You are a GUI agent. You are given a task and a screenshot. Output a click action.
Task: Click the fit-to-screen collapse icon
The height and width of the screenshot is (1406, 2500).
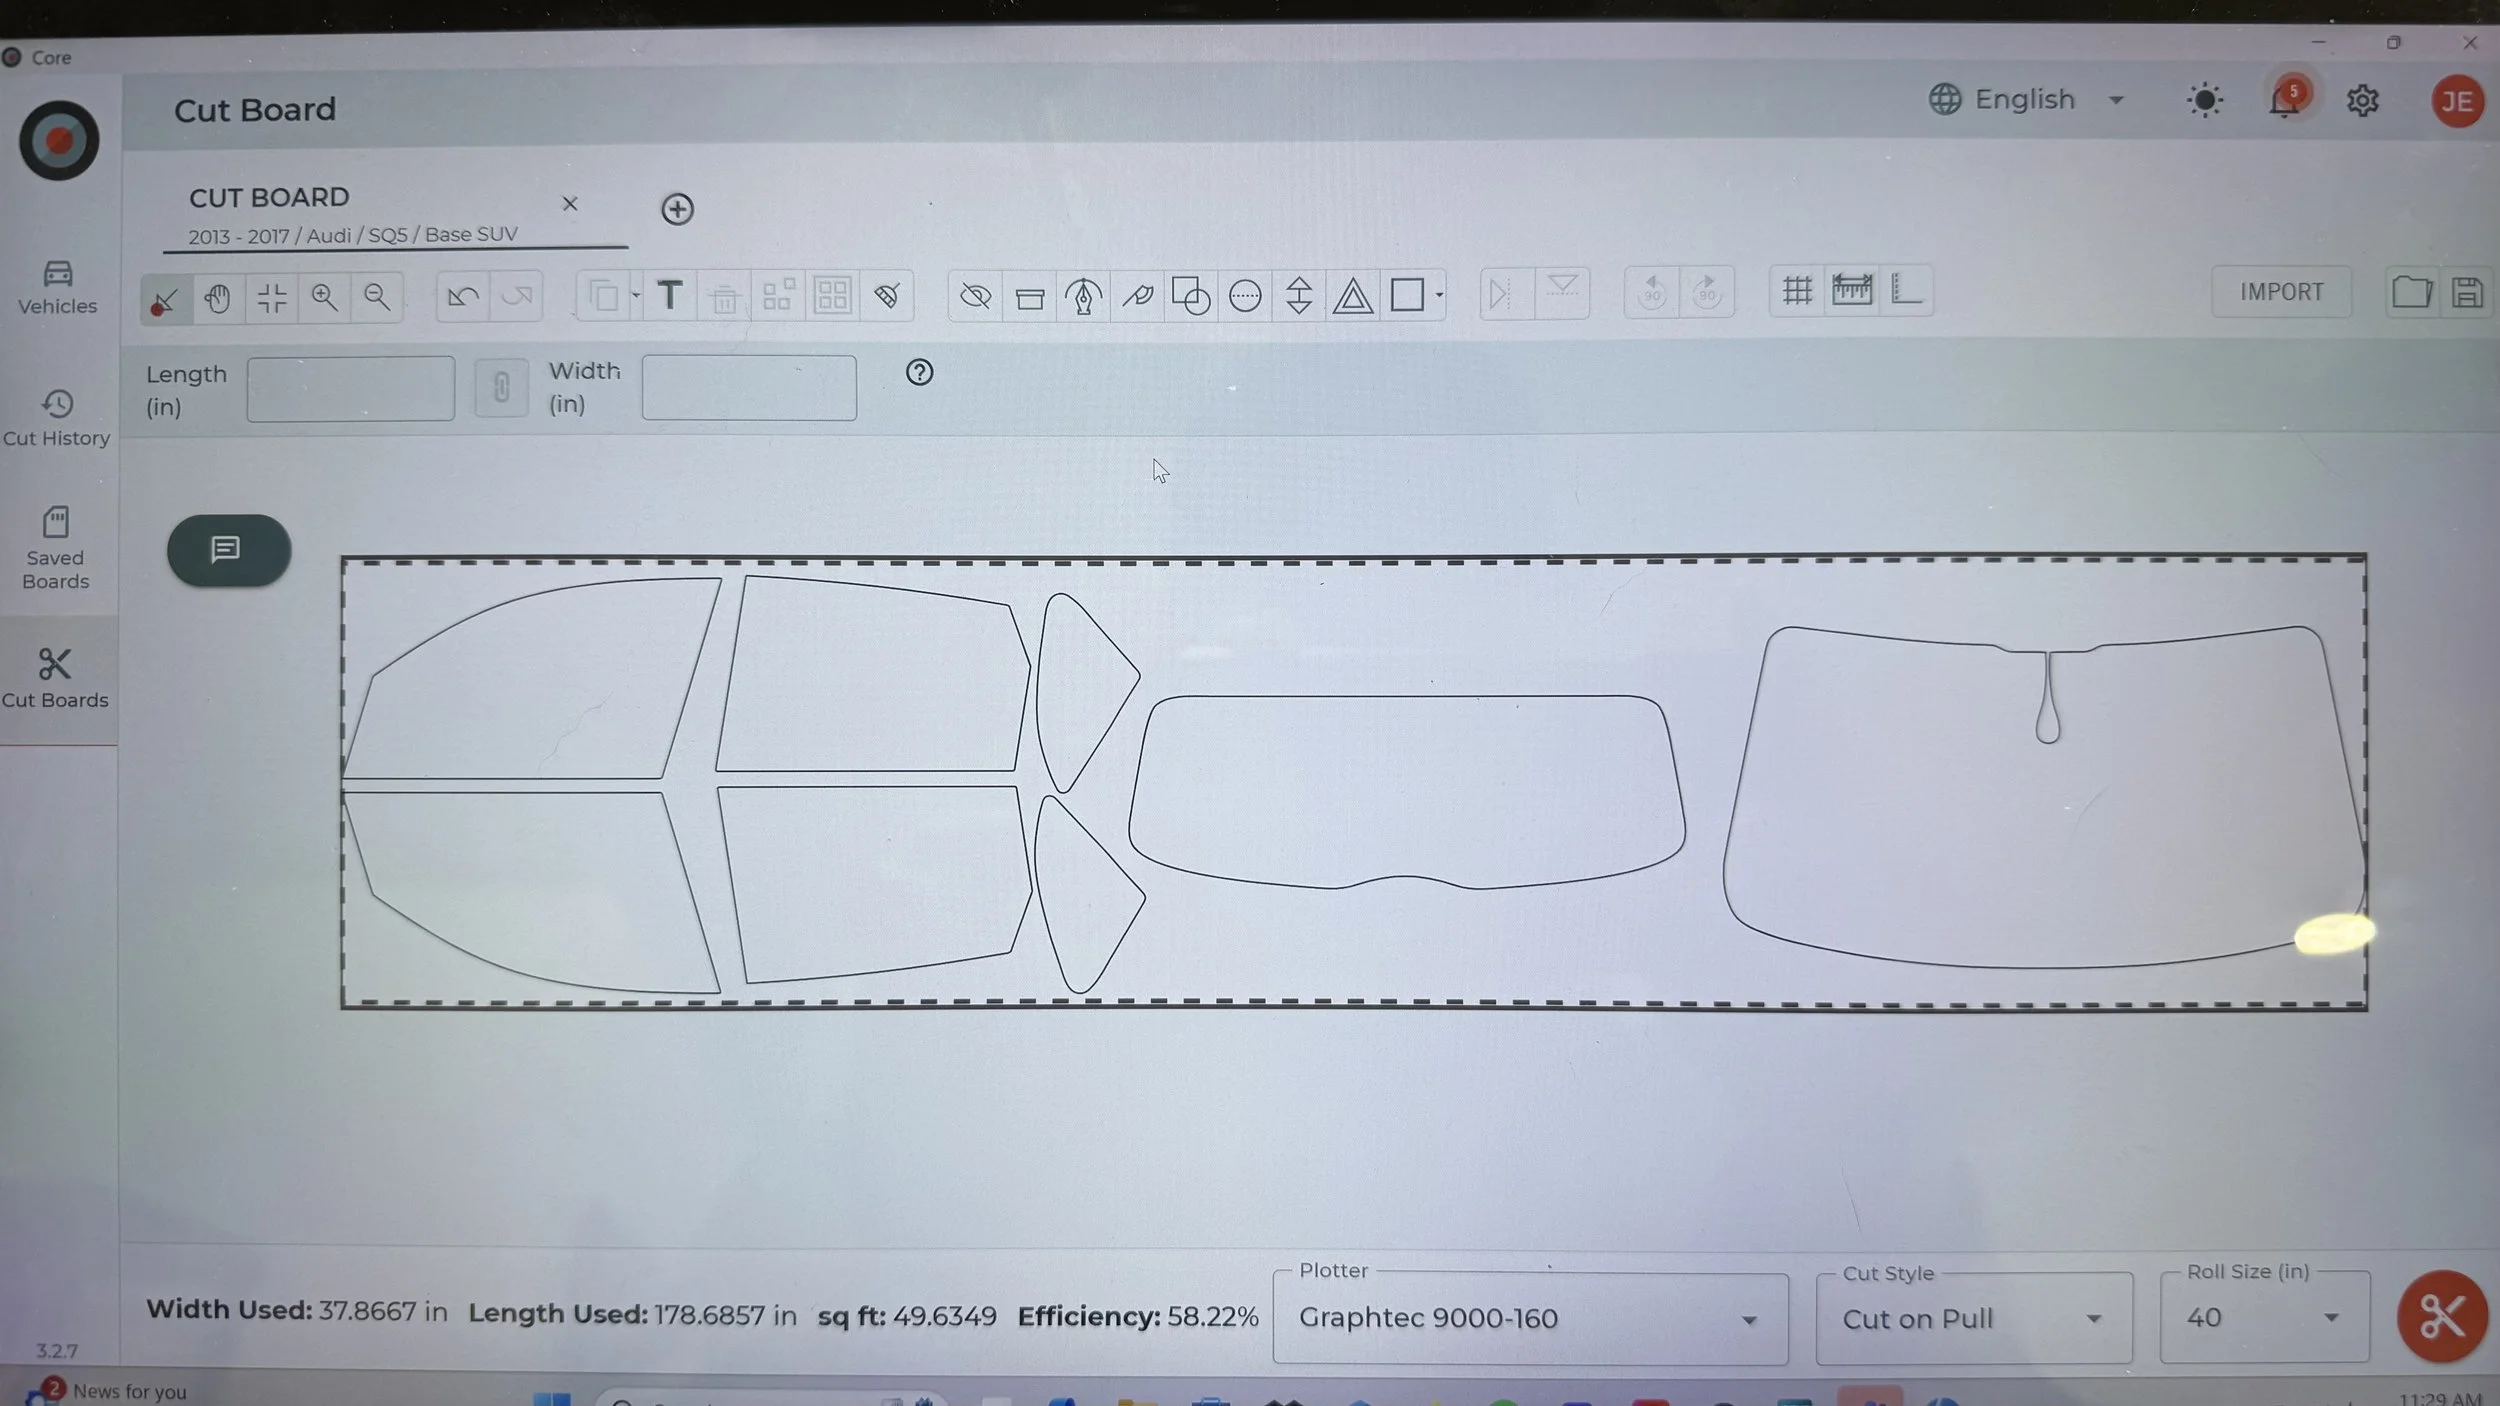tap(271, 297)
